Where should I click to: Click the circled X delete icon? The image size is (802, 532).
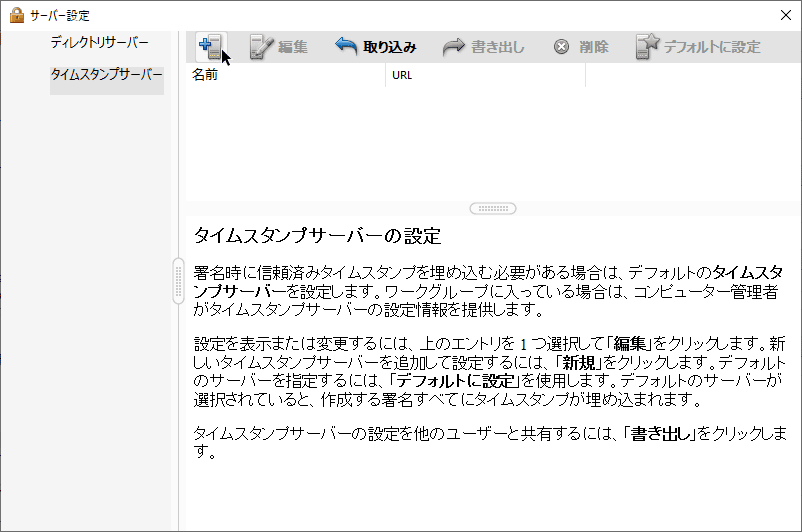(562, 46)
